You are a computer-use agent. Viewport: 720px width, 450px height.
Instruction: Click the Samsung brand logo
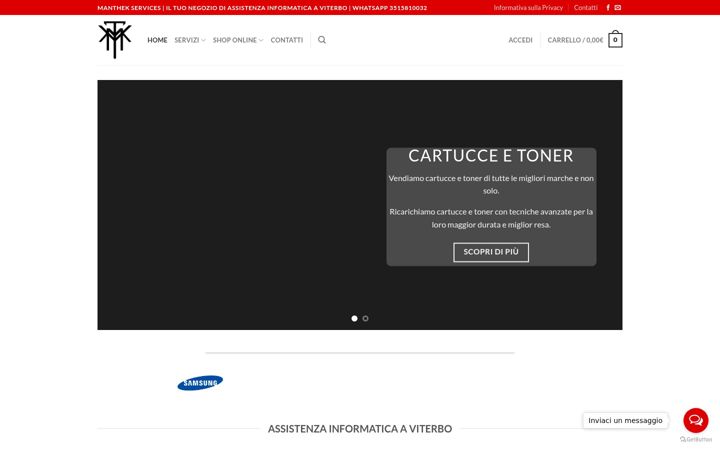200,382
